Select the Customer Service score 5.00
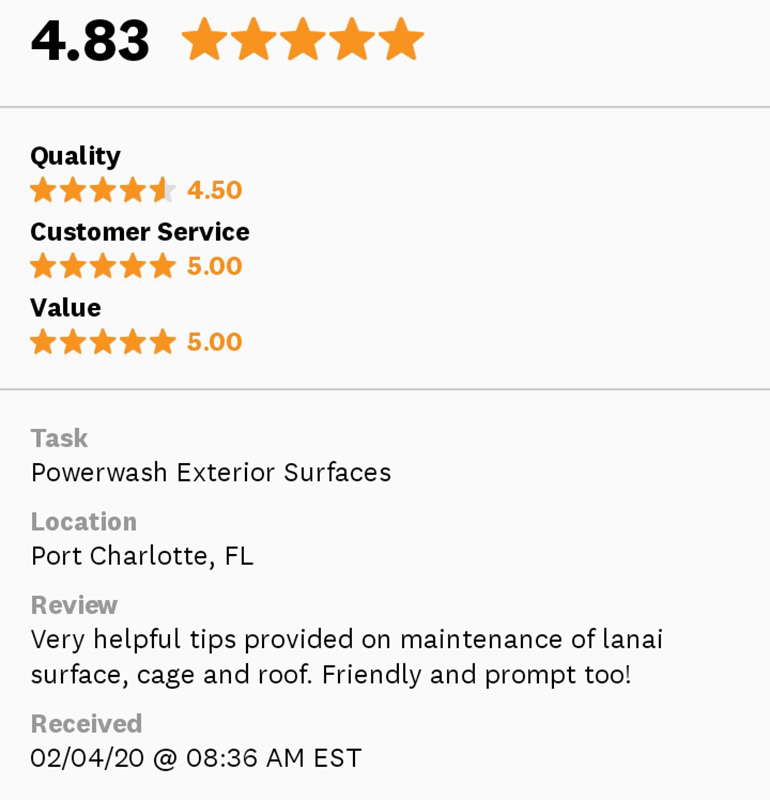Screen dimensions: 770x800 [x=214, y=266]
